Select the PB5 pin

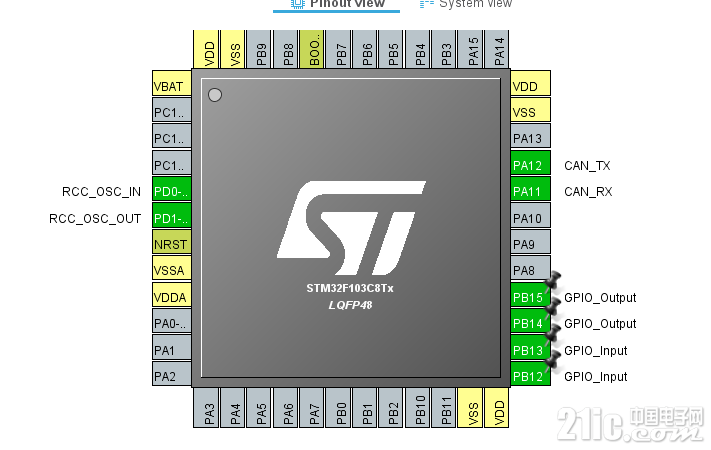tap(391, 49)
